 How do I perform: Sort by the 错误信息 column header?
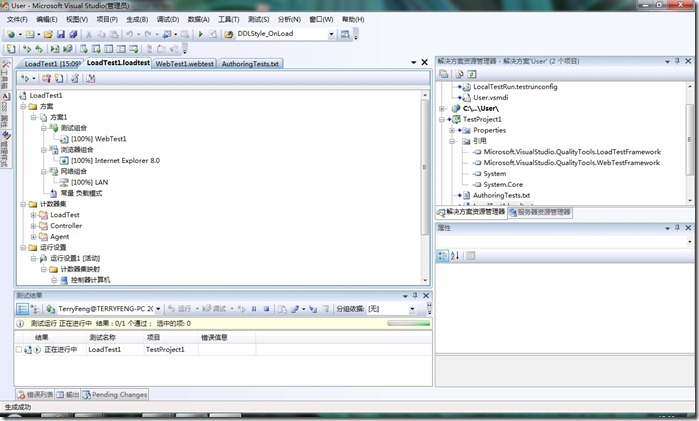(x=227, y=338)
